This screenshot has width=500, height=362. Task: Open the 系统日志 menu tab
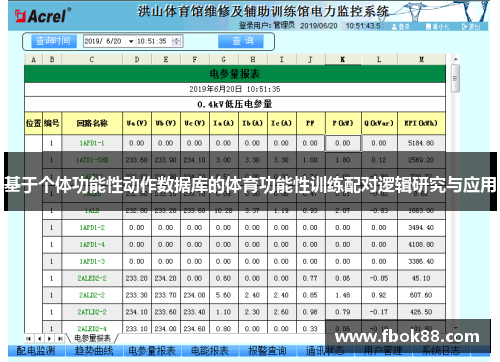tap(441, 351)
